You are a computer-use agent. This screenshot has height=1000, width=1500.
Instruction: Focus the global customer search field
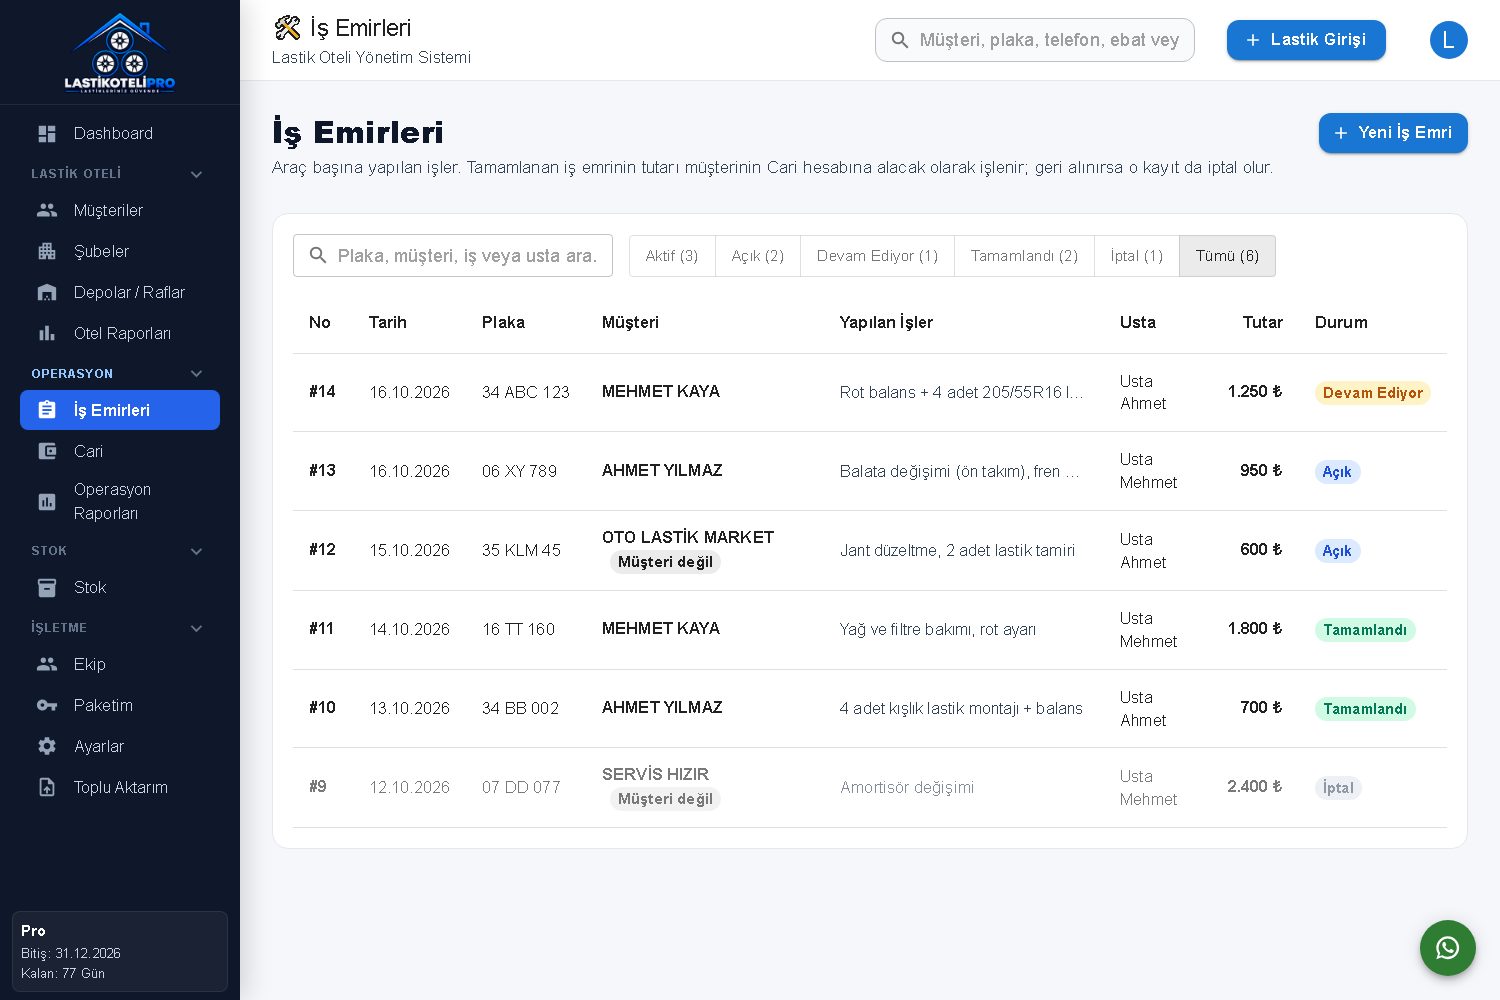pos(1035,40)
